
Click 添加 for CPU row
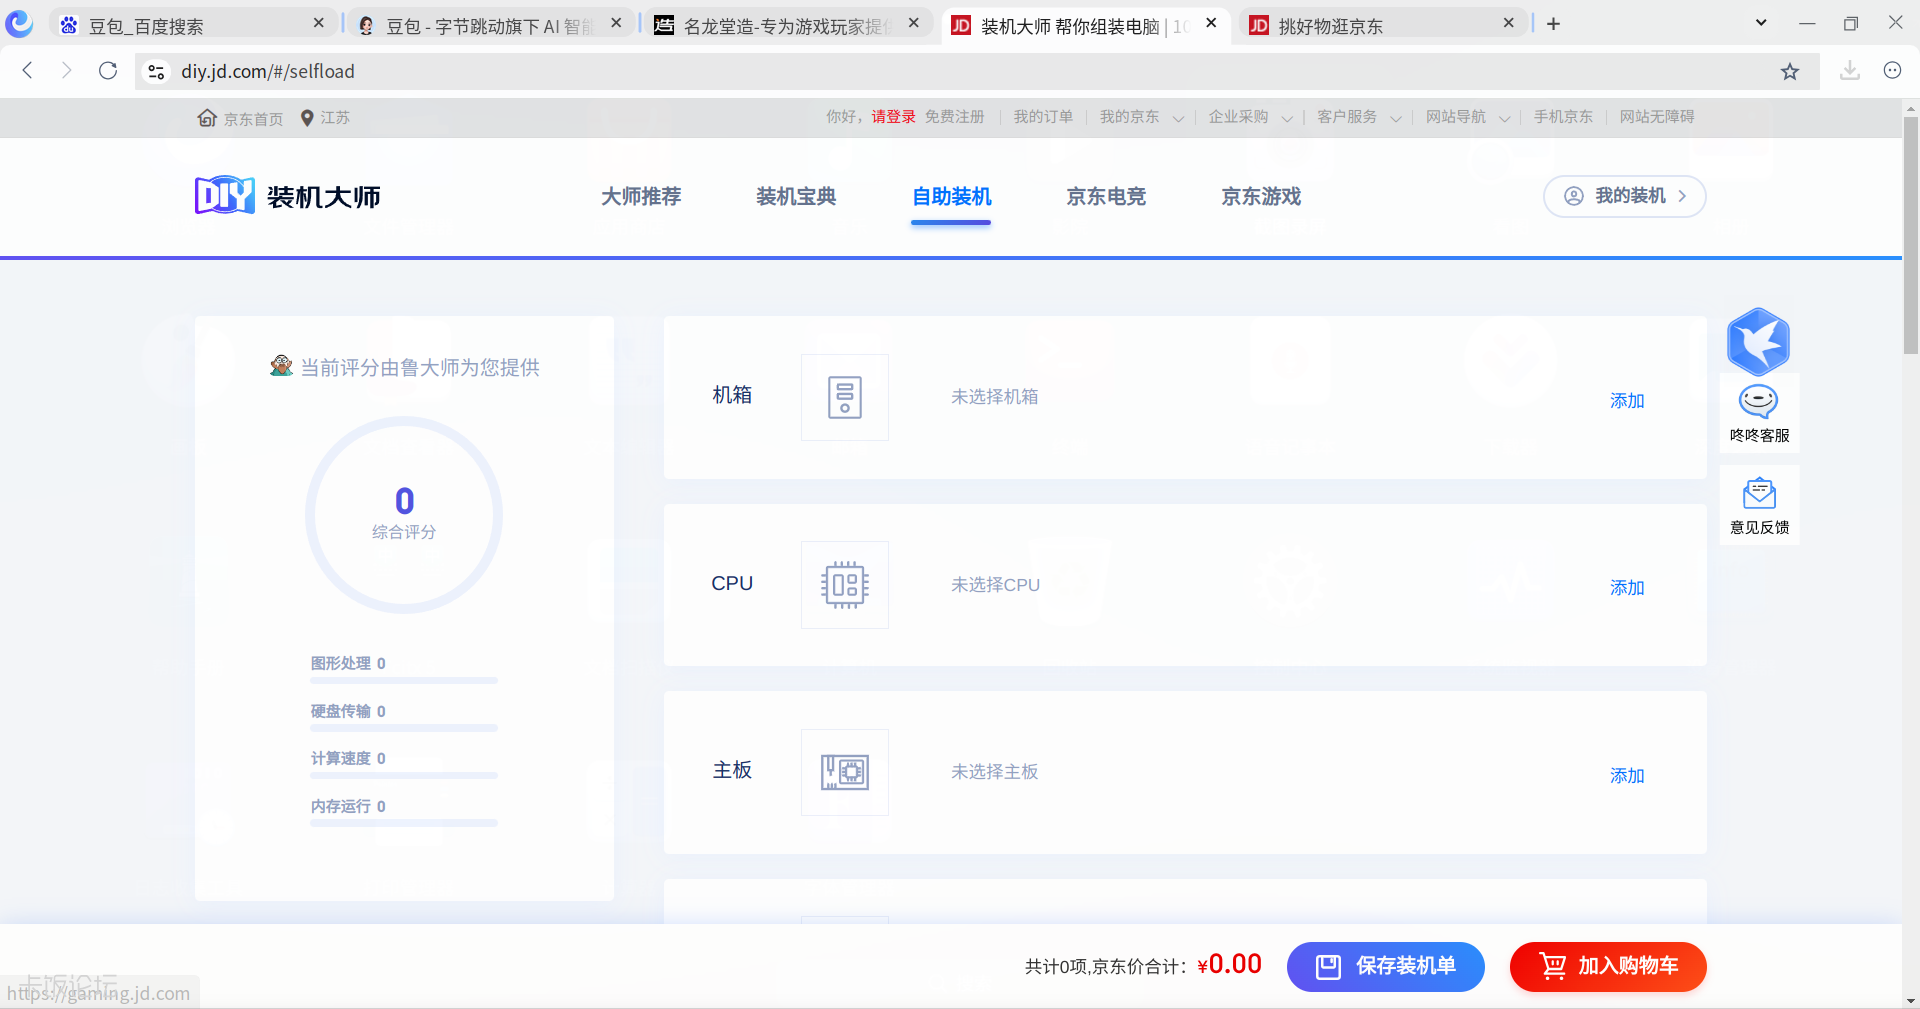[x=1627, y=587]
